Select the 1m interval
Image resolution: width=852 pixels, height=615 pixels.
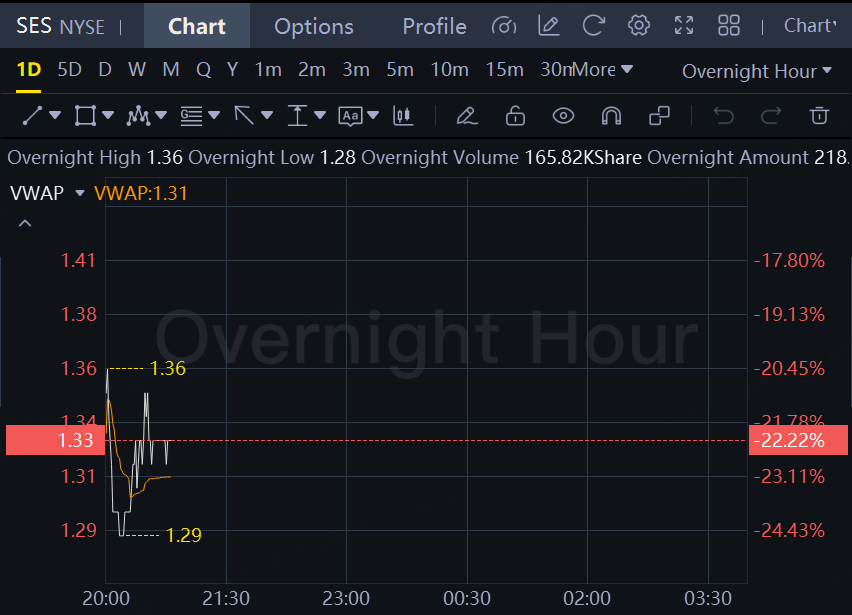coord(268,70)
